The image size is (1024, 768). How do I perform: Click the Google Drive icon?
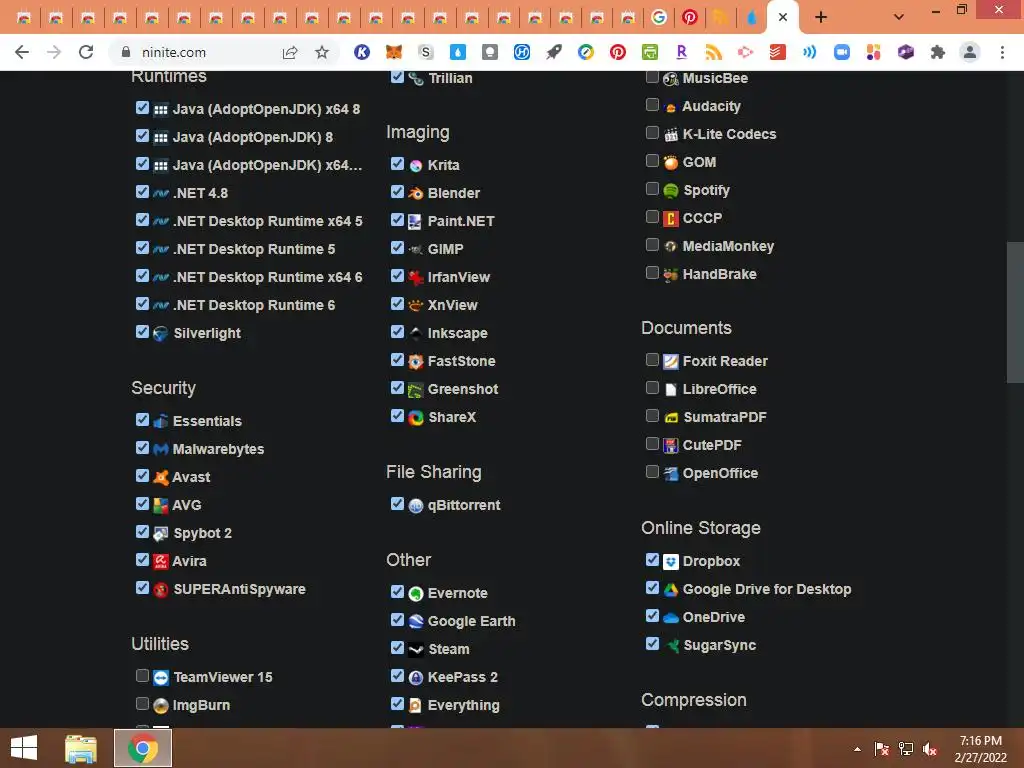click(671, 590)
